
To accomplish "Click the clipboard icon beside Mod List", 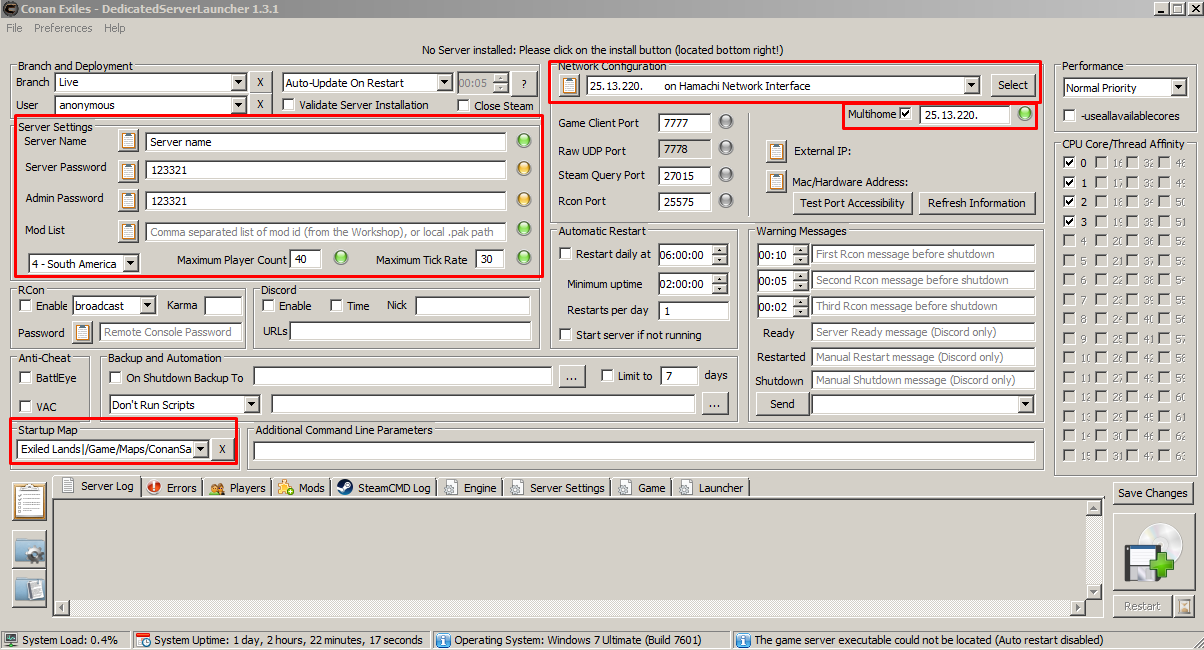I will point(128,231).
